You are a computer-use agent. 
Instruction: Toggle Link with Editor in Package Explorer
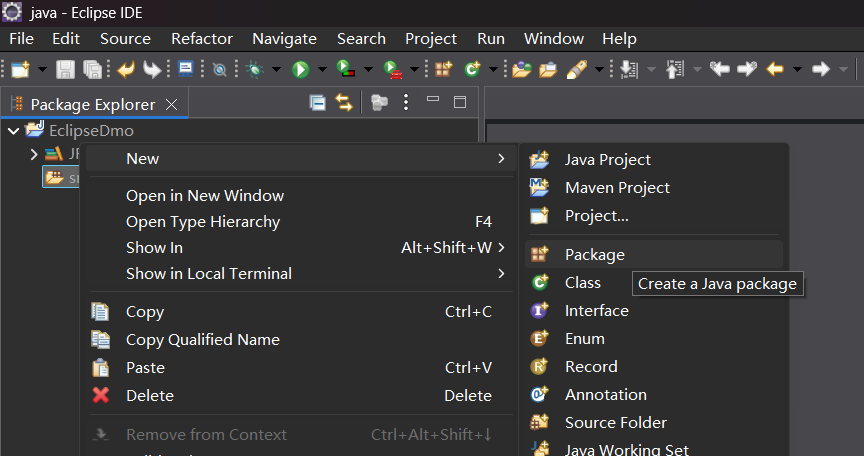click(344, 102)
